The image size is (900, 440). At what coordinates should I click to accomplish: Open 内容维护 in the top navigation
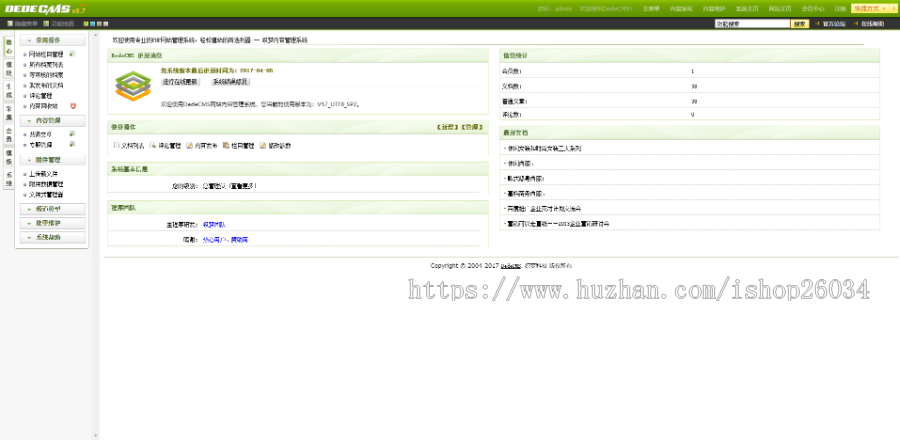[x=714, y=9]
